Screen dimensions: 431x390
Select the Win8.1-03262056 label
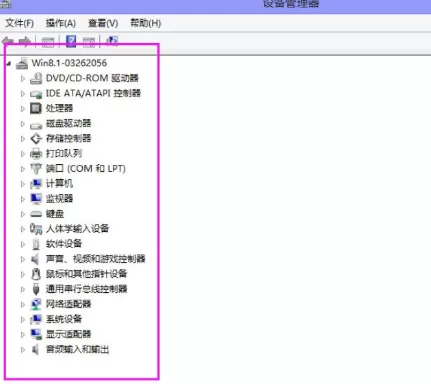(x=69, y=63)
